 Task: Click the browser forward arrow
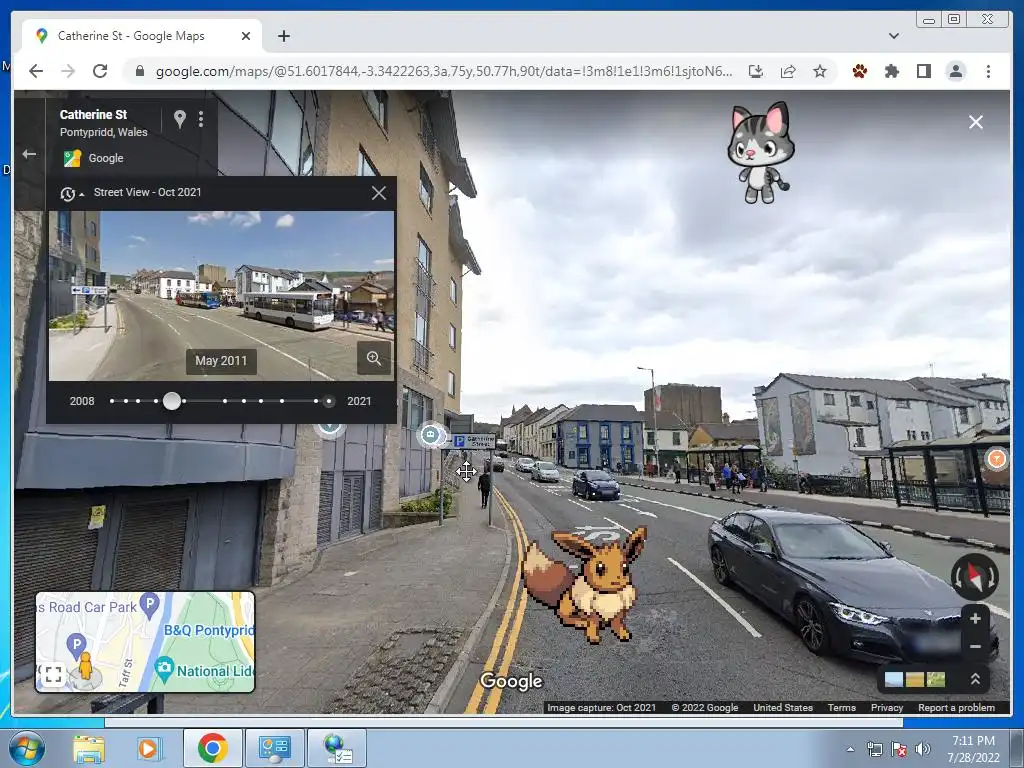(x=68, y=71)
